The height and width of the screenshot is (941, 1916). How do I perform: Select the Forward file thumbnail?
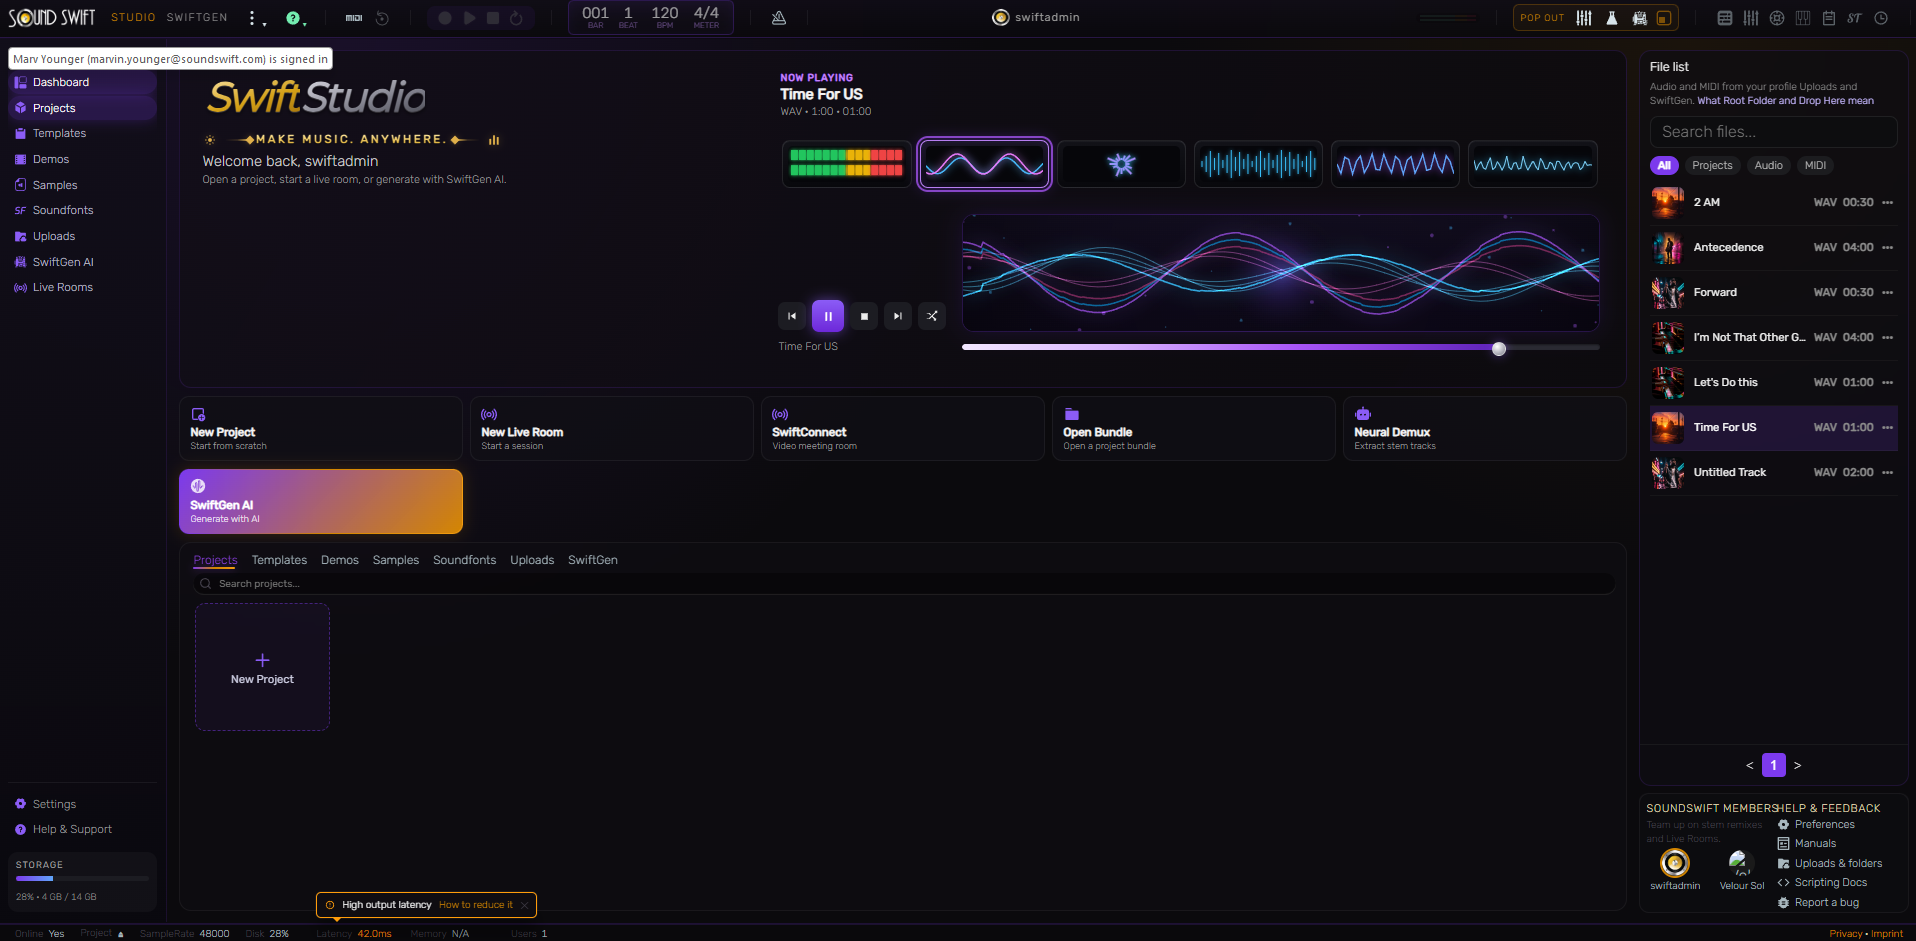(x=1667, y=293)
